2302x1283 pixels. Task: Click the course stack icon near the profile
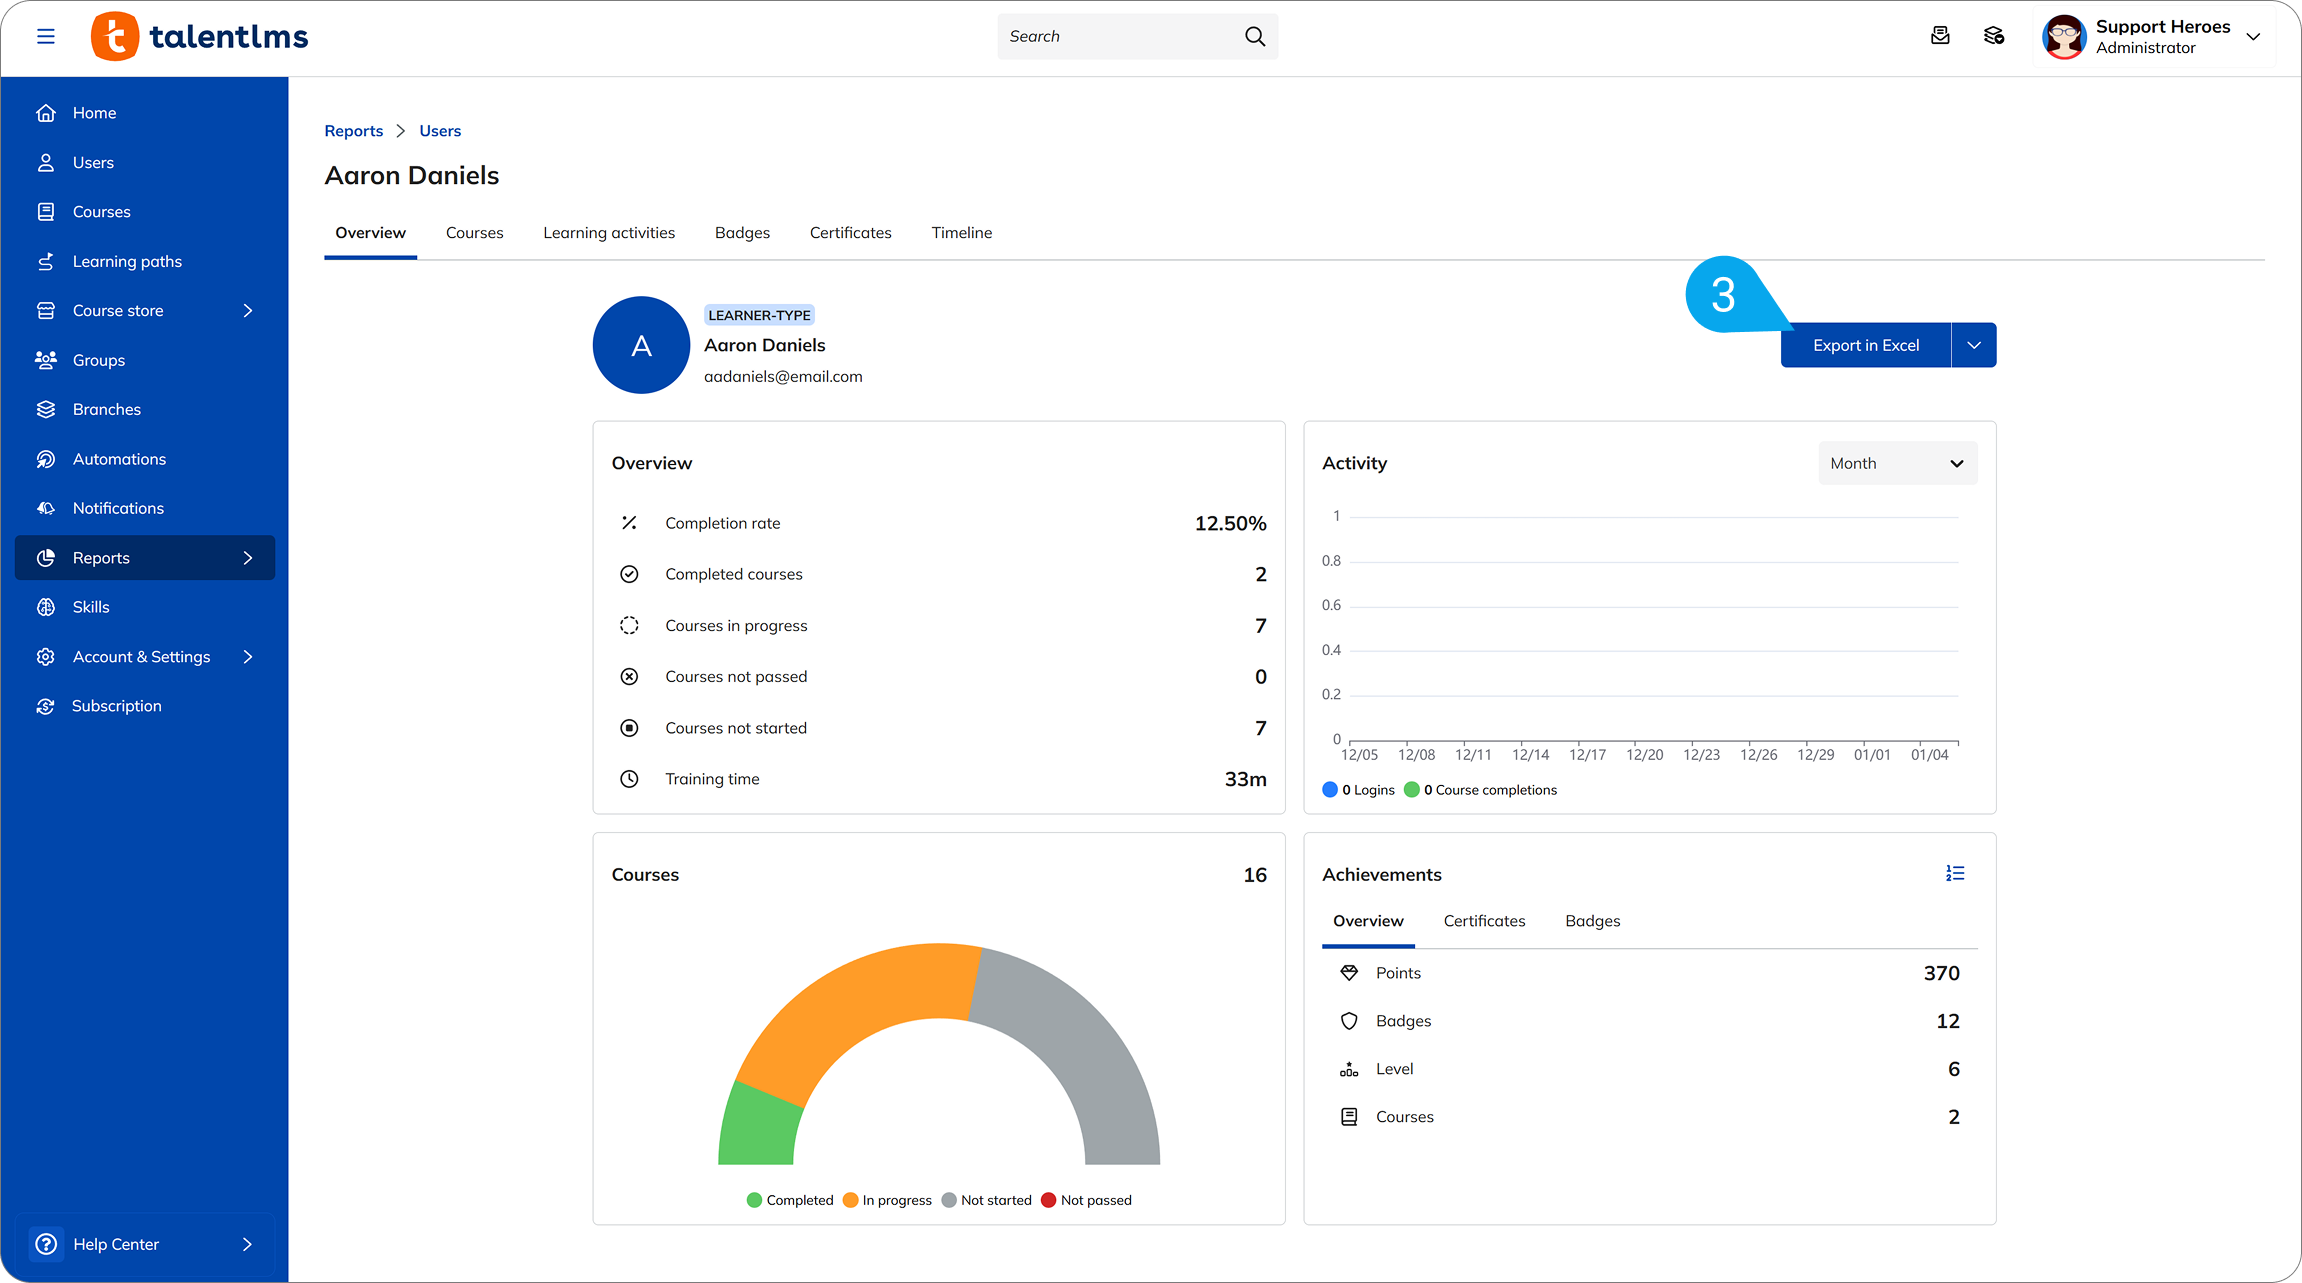1994,35
